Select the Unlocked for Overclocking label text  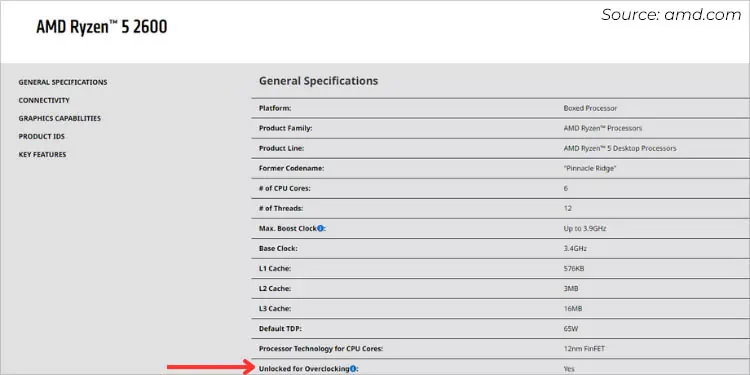(304, 369)
